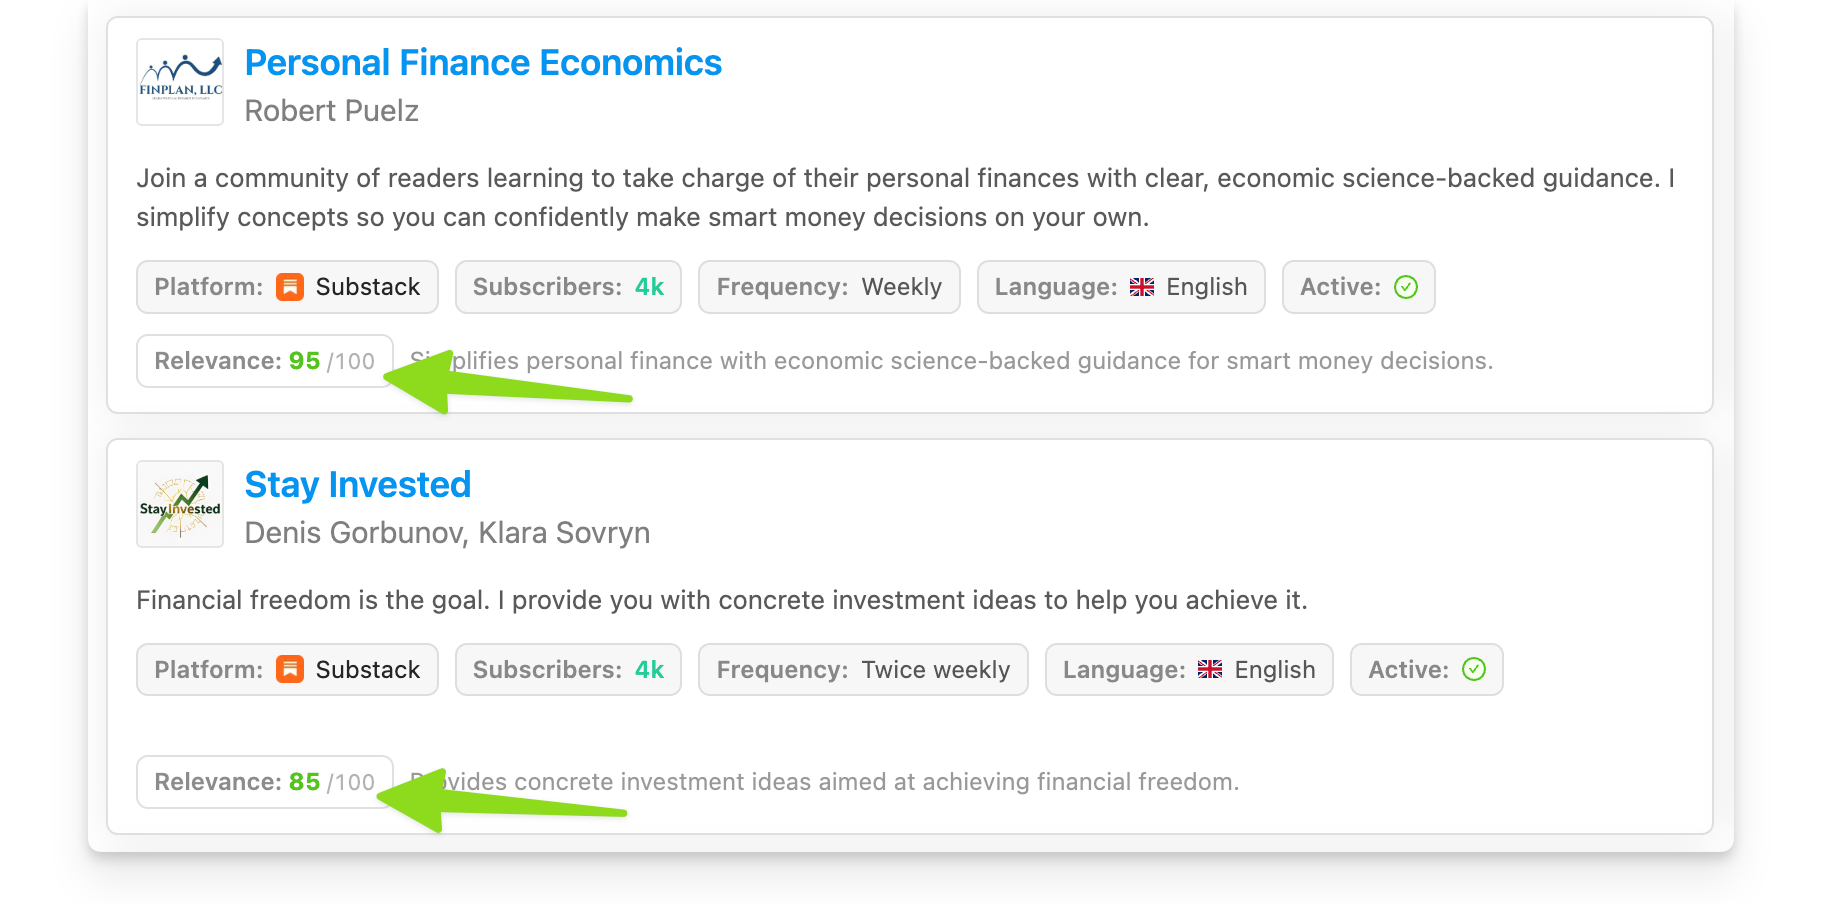
Task: Click author name Robert Puelz
Action: (x=332, y=111)
